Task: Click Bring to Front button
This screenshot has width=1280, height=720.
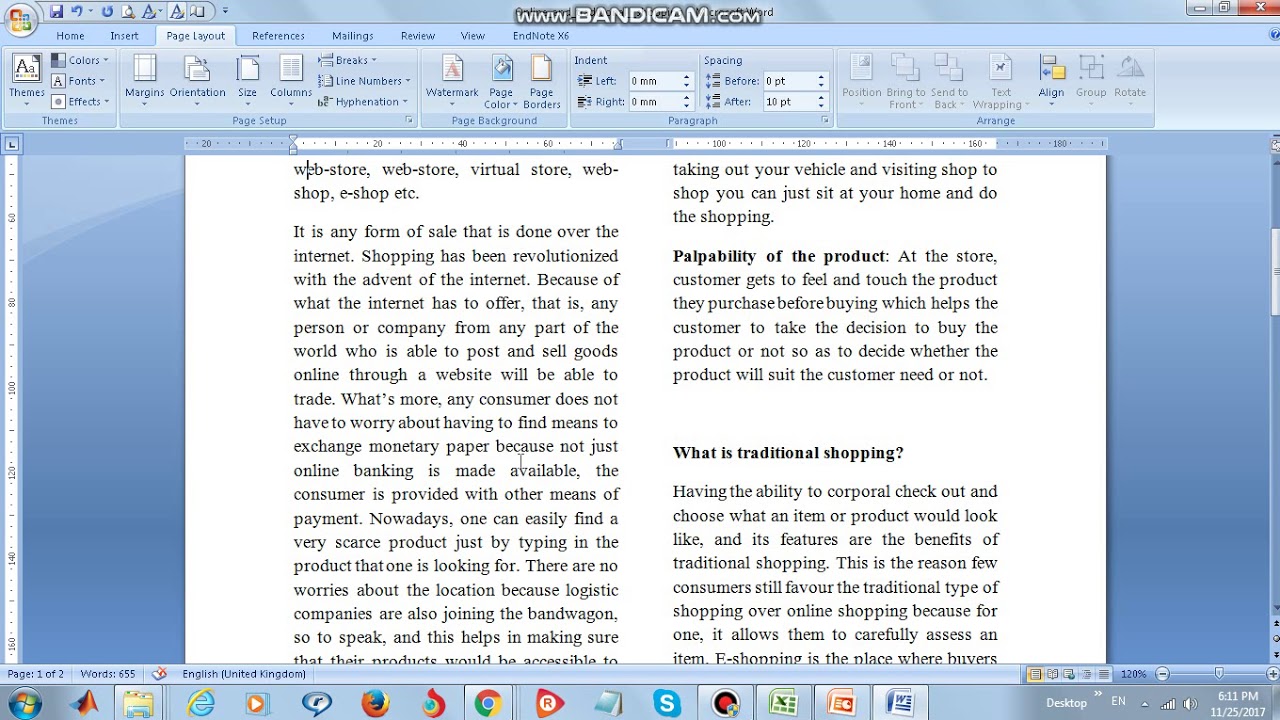Action: click(906, 80)
